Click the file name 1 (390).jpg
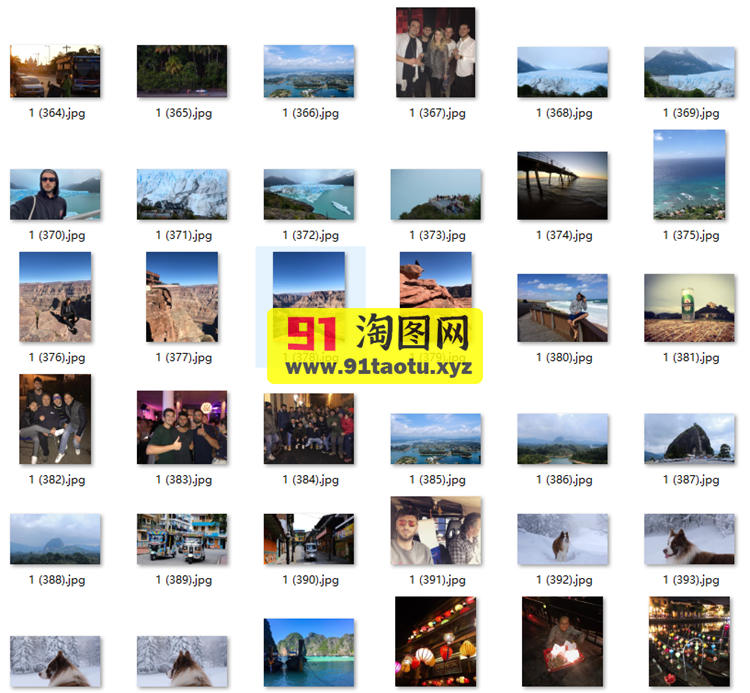The width and height of the screenshot is (750, 693). click(310, 580)
